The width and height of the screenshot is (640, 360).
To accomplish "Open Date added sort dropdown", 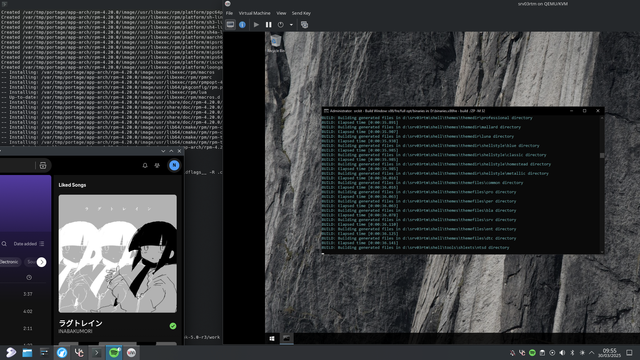I will [29, 244].
